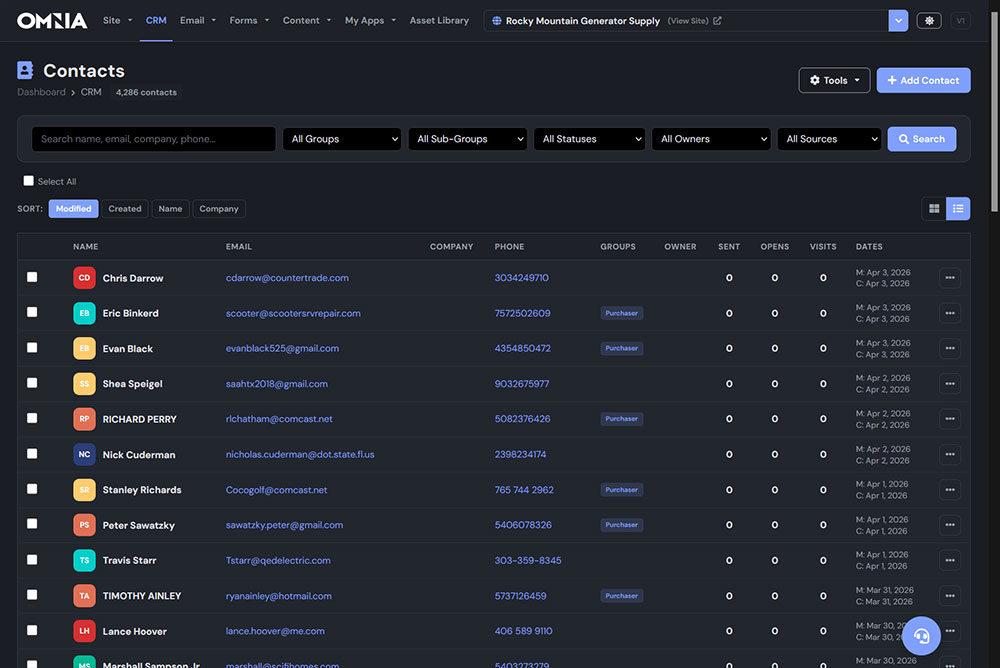Select the CRM navigation tab

pos(156,19)
